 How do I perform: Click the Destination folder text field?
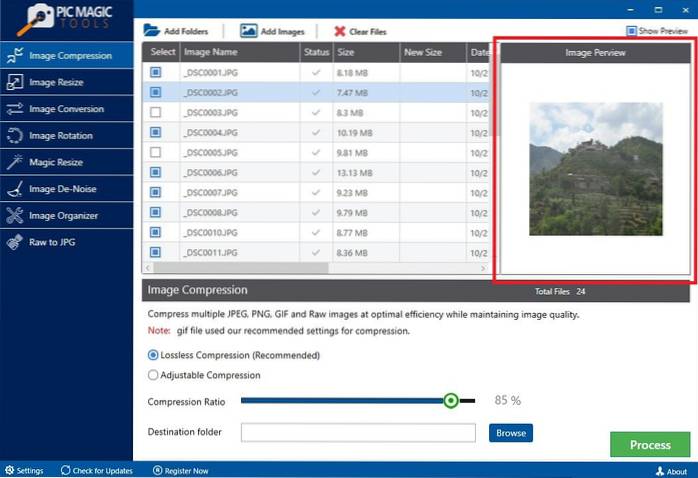point(357,432)
